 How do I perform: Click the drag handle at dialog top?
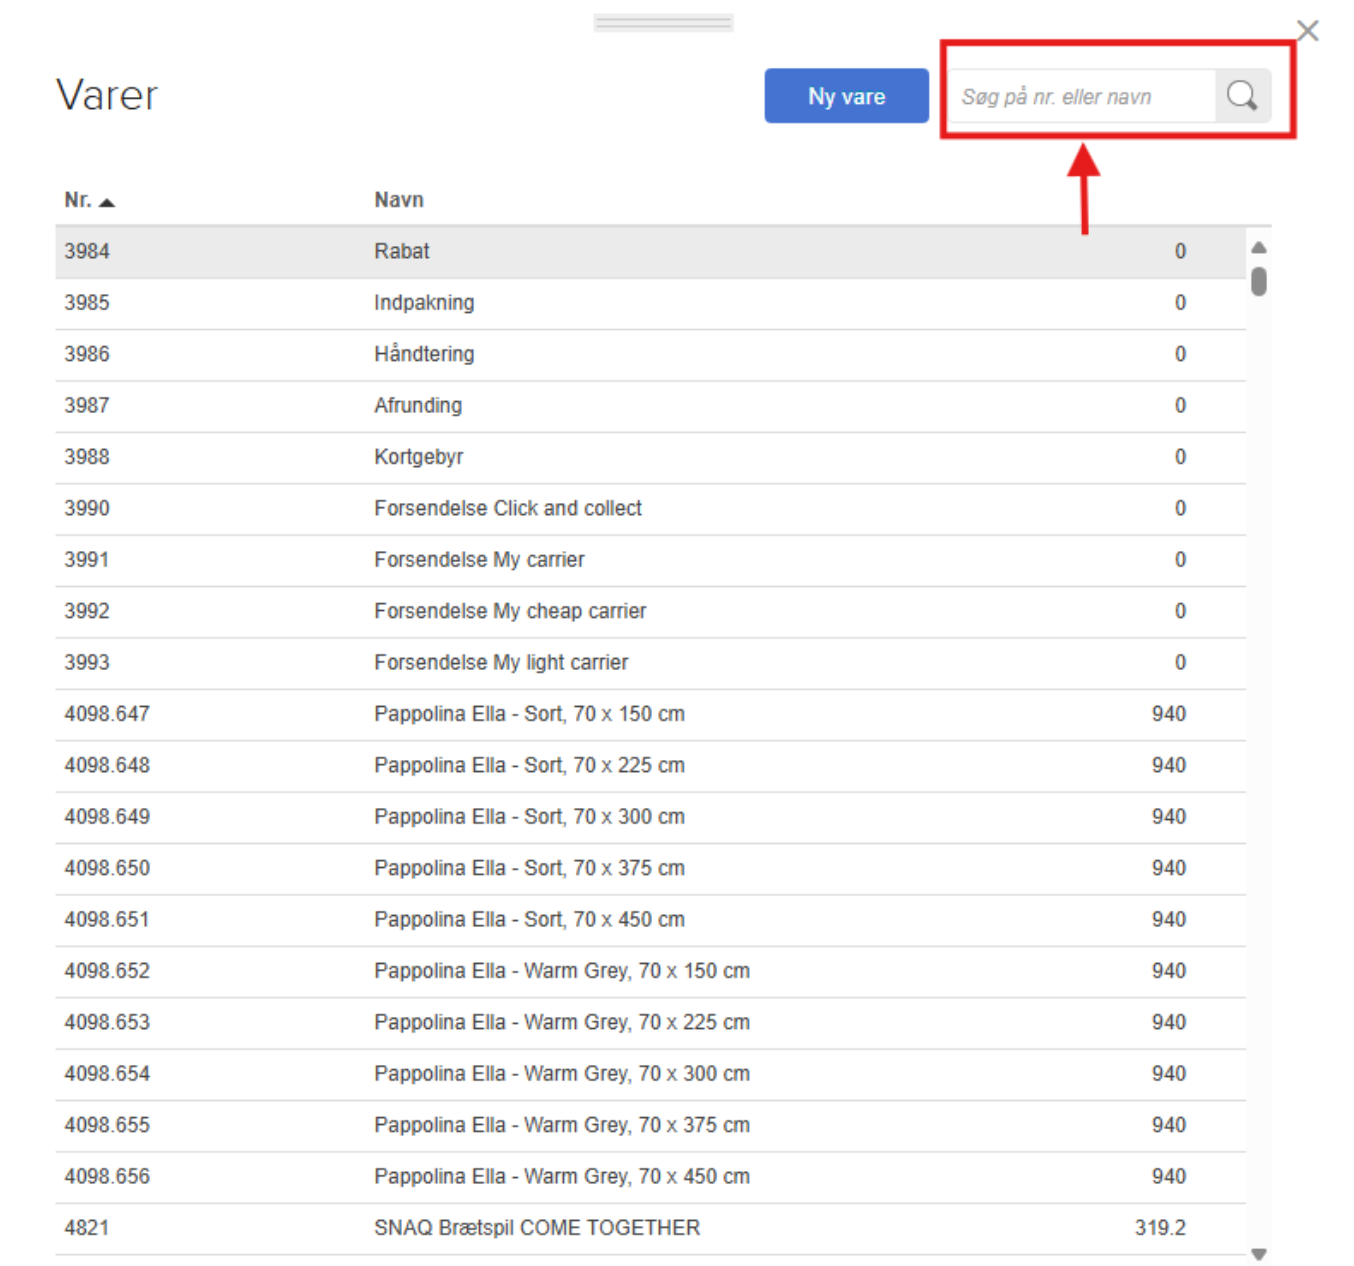point(663,22)
